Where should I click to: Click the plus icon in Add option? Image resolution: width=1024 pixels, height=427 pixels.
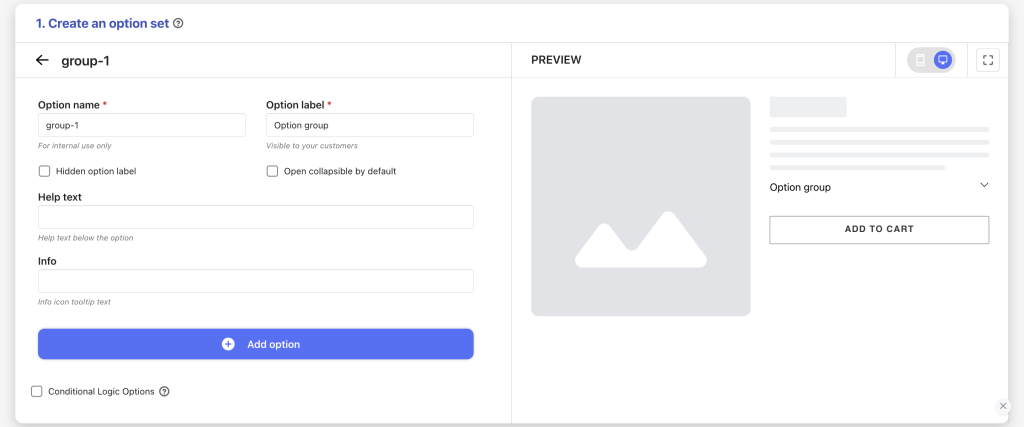tap(228, 344)
